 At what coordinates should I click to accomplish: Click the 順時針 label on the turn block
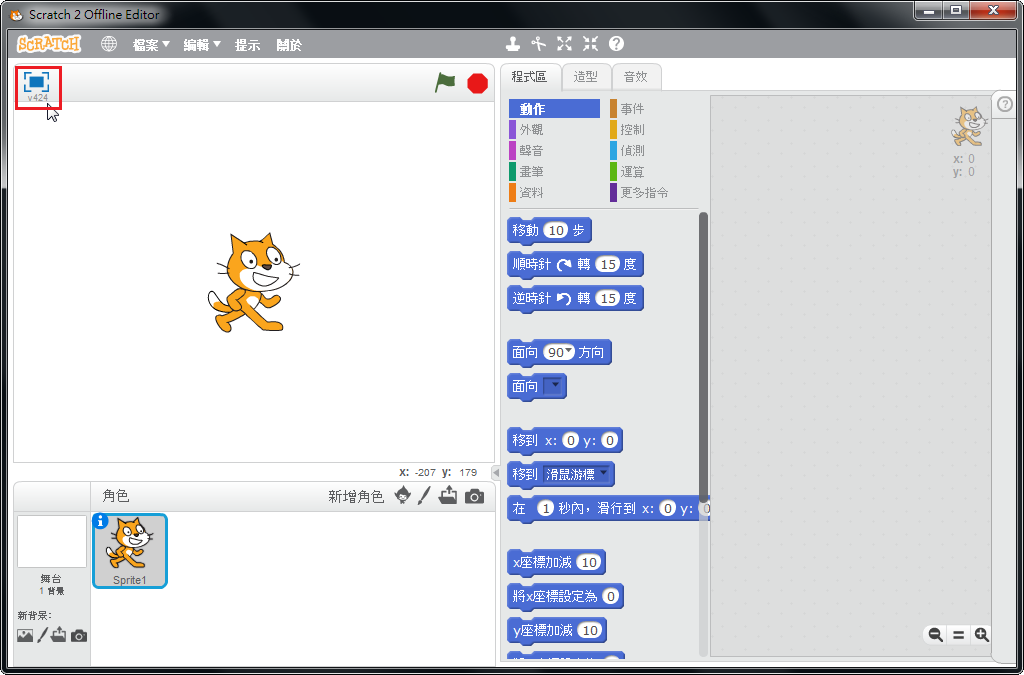click(532, 264)
